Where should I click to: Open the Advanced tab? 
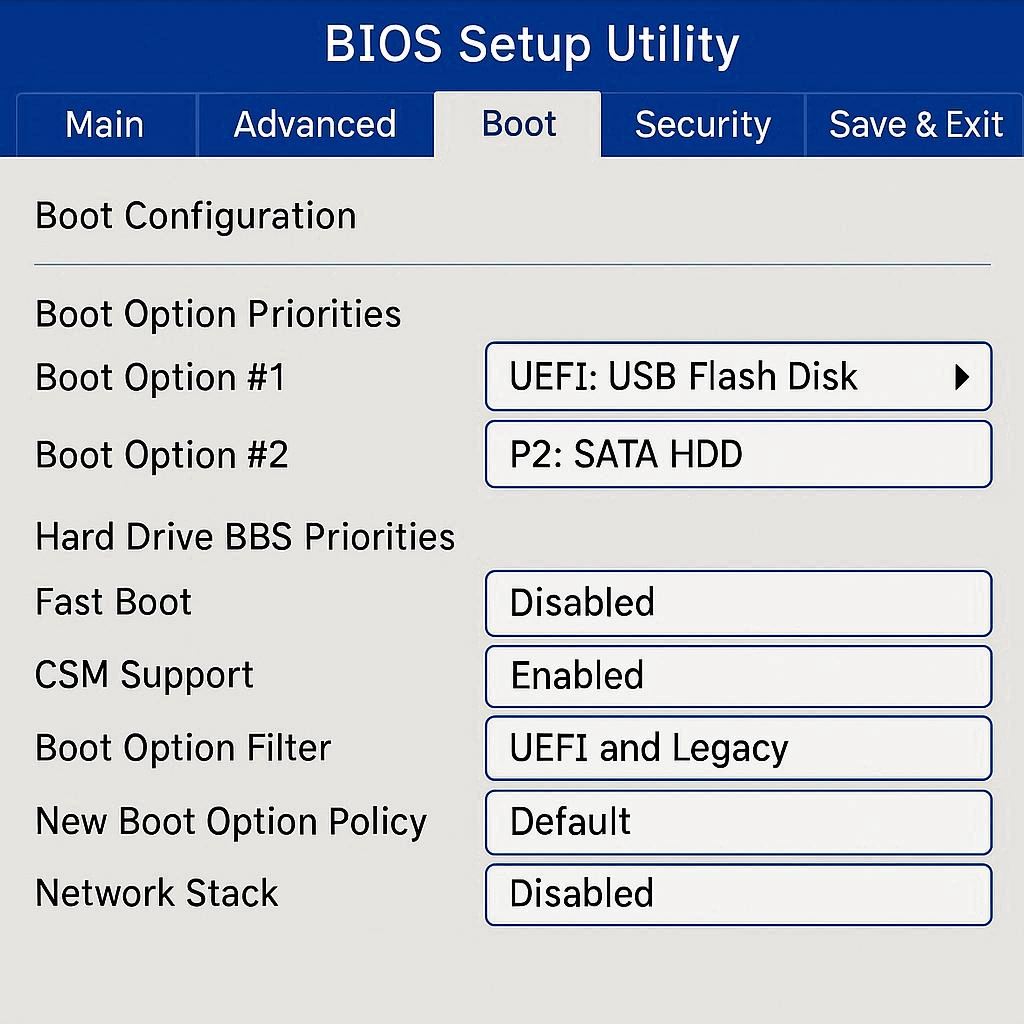pos(315,125)
